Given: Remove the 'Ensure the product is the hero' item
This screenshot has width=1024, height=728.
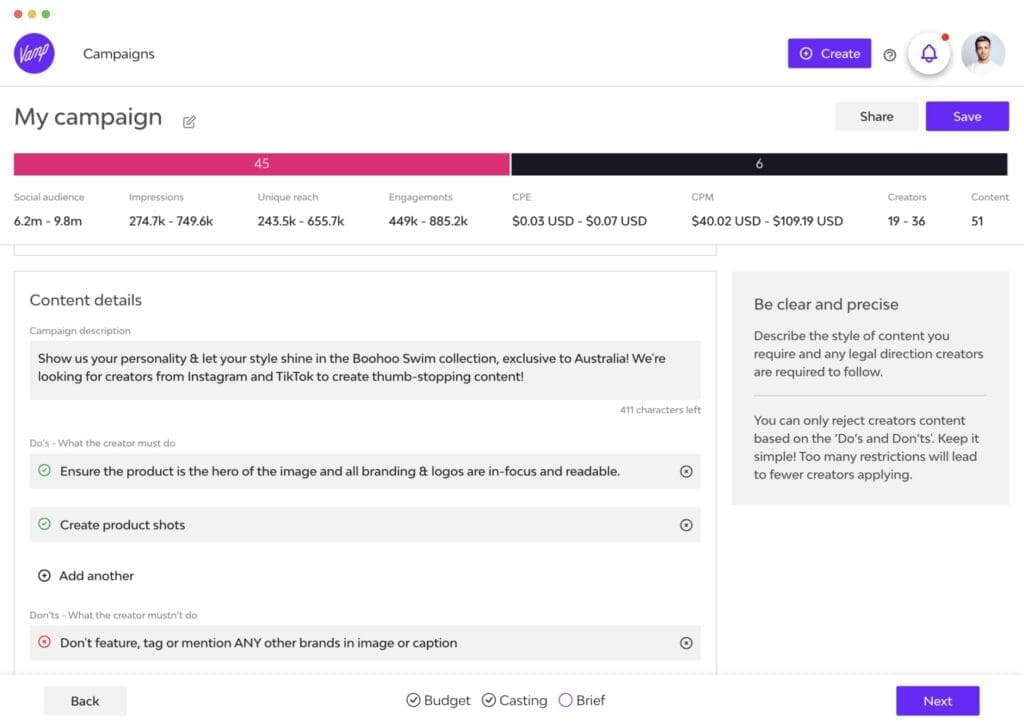Looking at the screenshot, I should (686, 471).
